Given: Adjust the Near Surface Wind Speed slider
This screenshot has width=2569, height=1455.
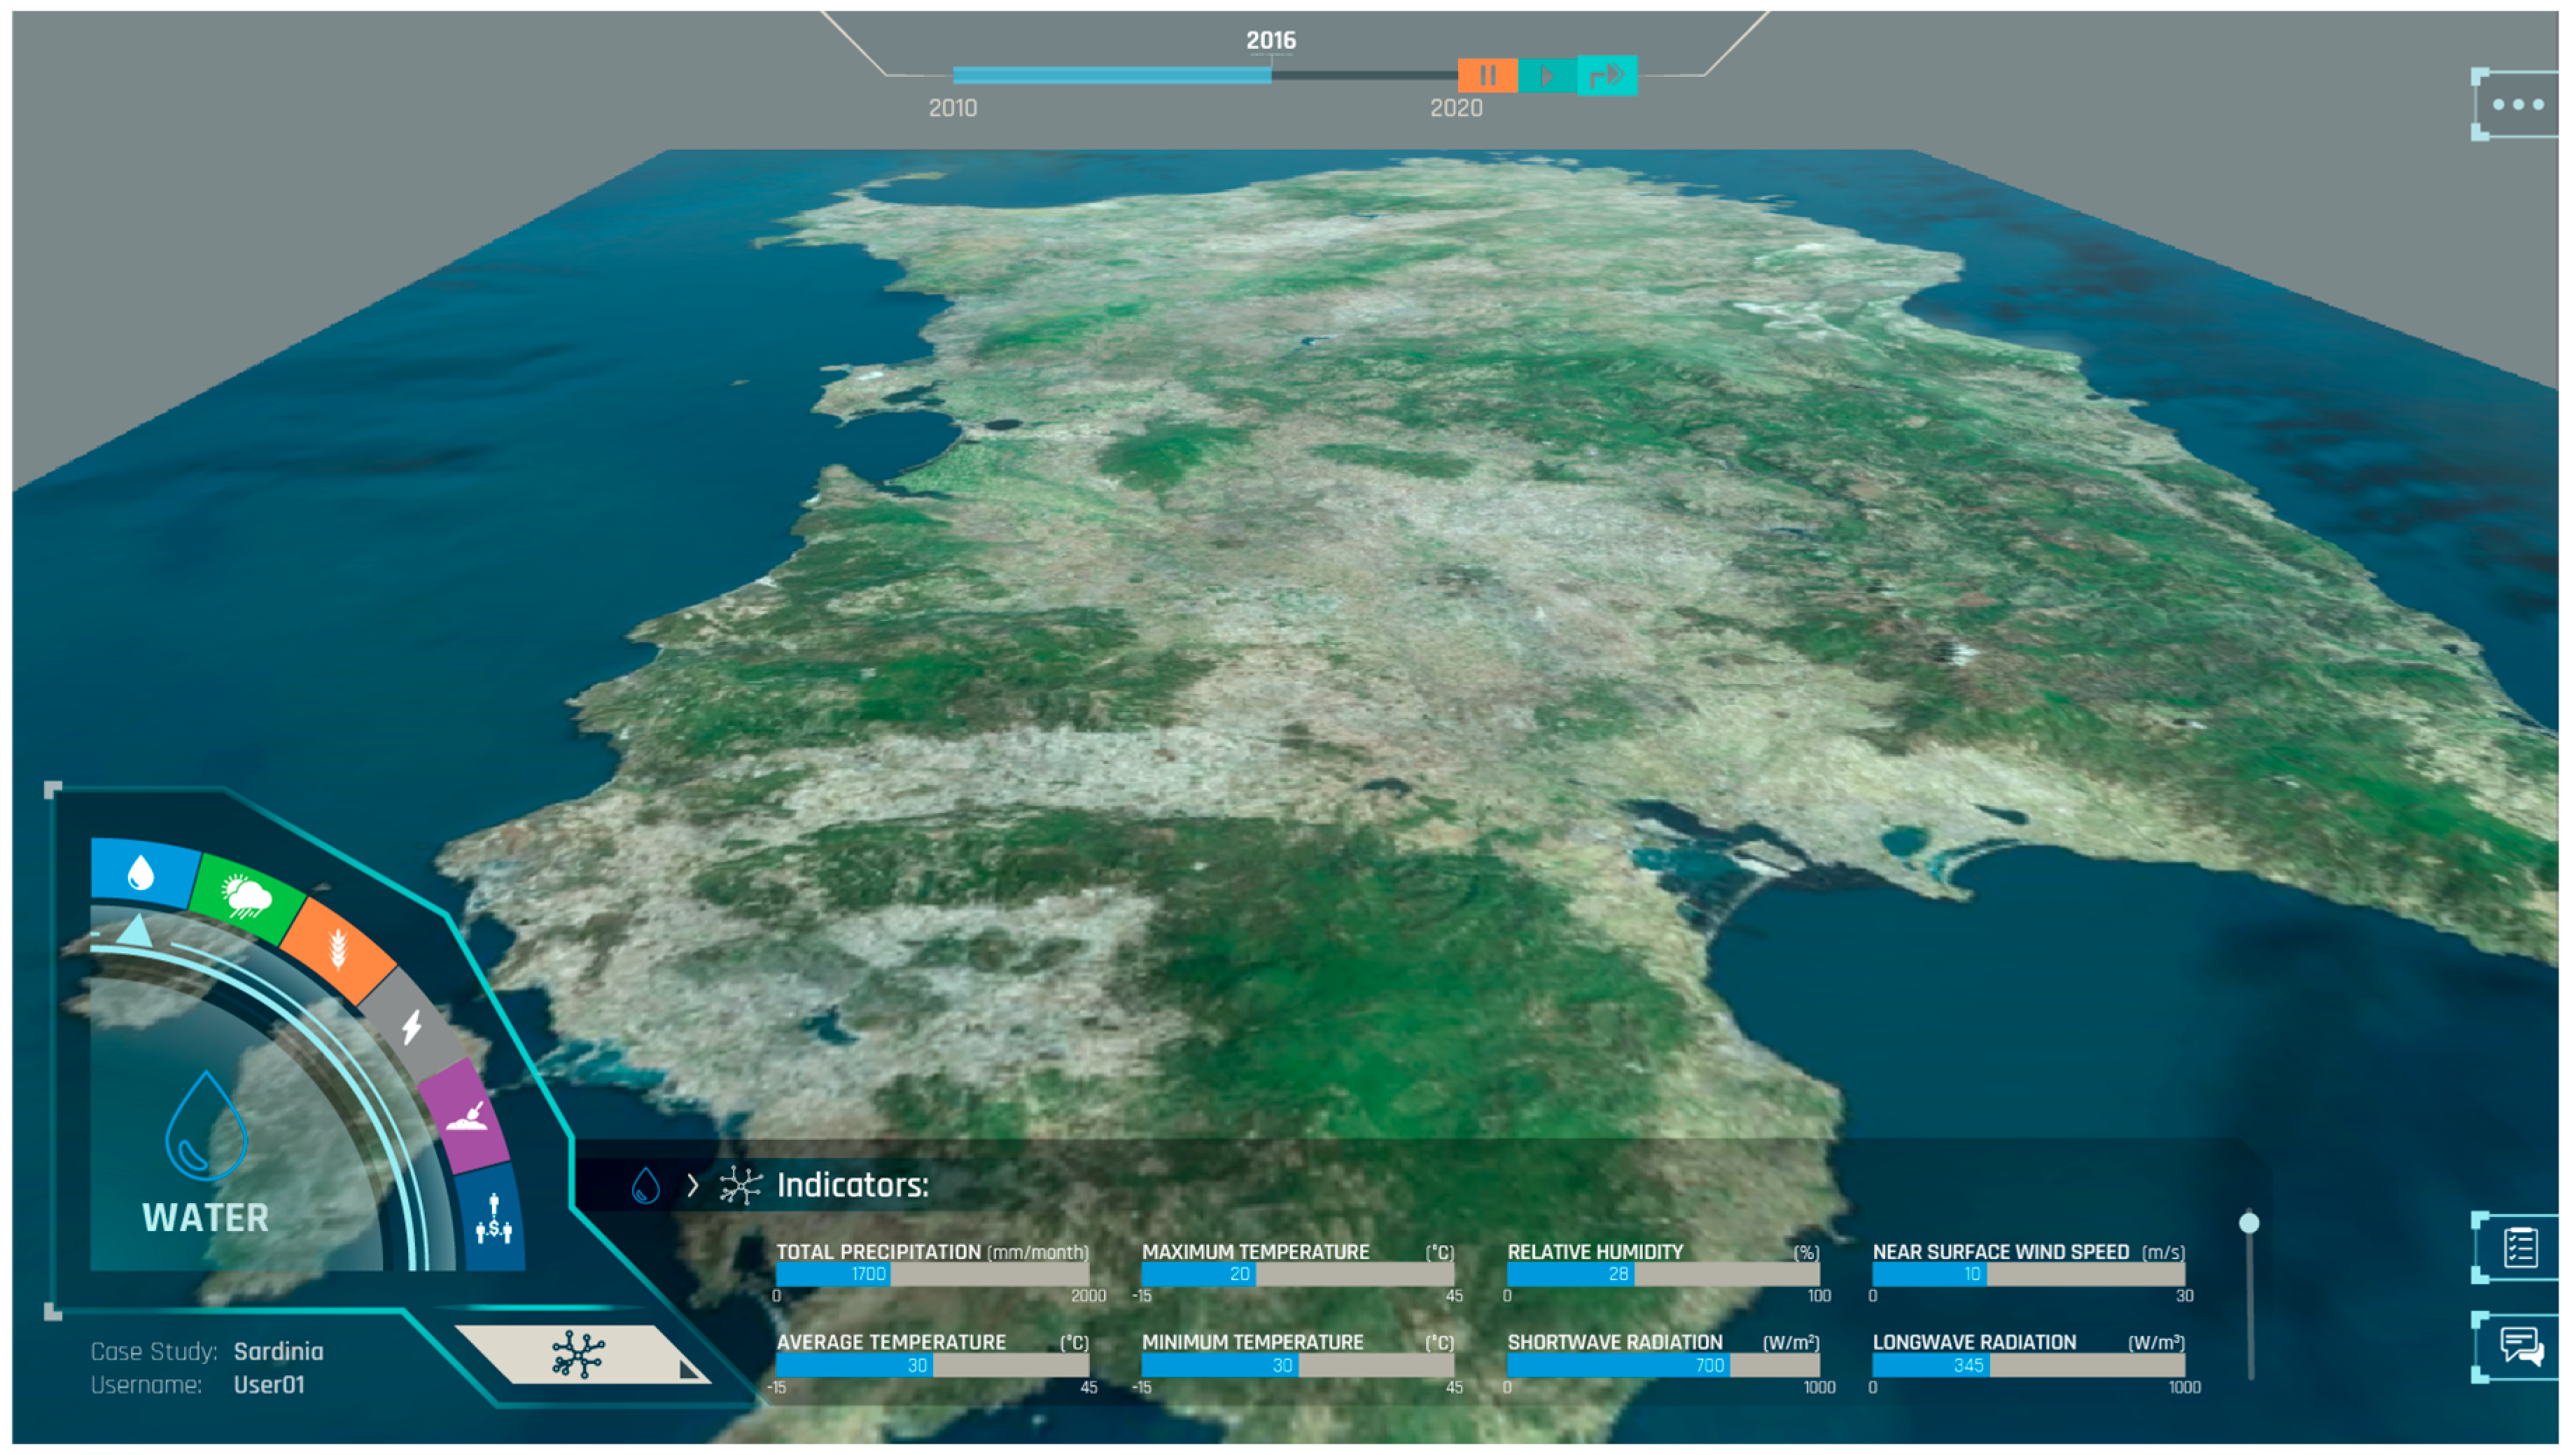Looking at the screenshot, I should pos(2028,1274).
